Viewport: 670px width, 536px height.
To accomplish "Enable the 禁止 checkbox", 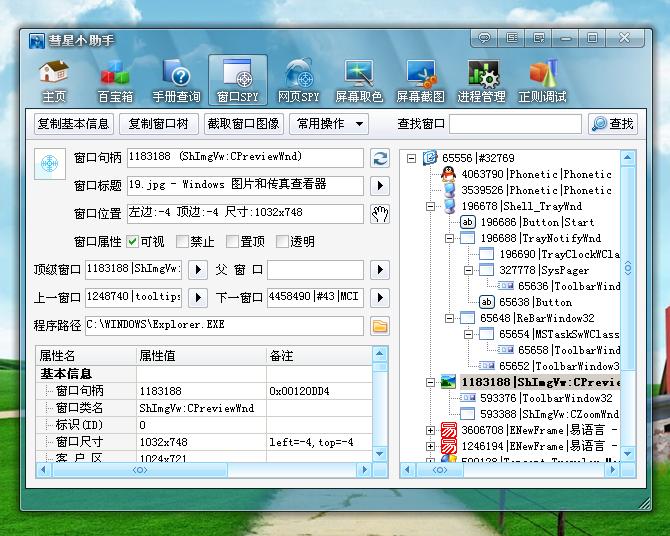I will 182,241.
